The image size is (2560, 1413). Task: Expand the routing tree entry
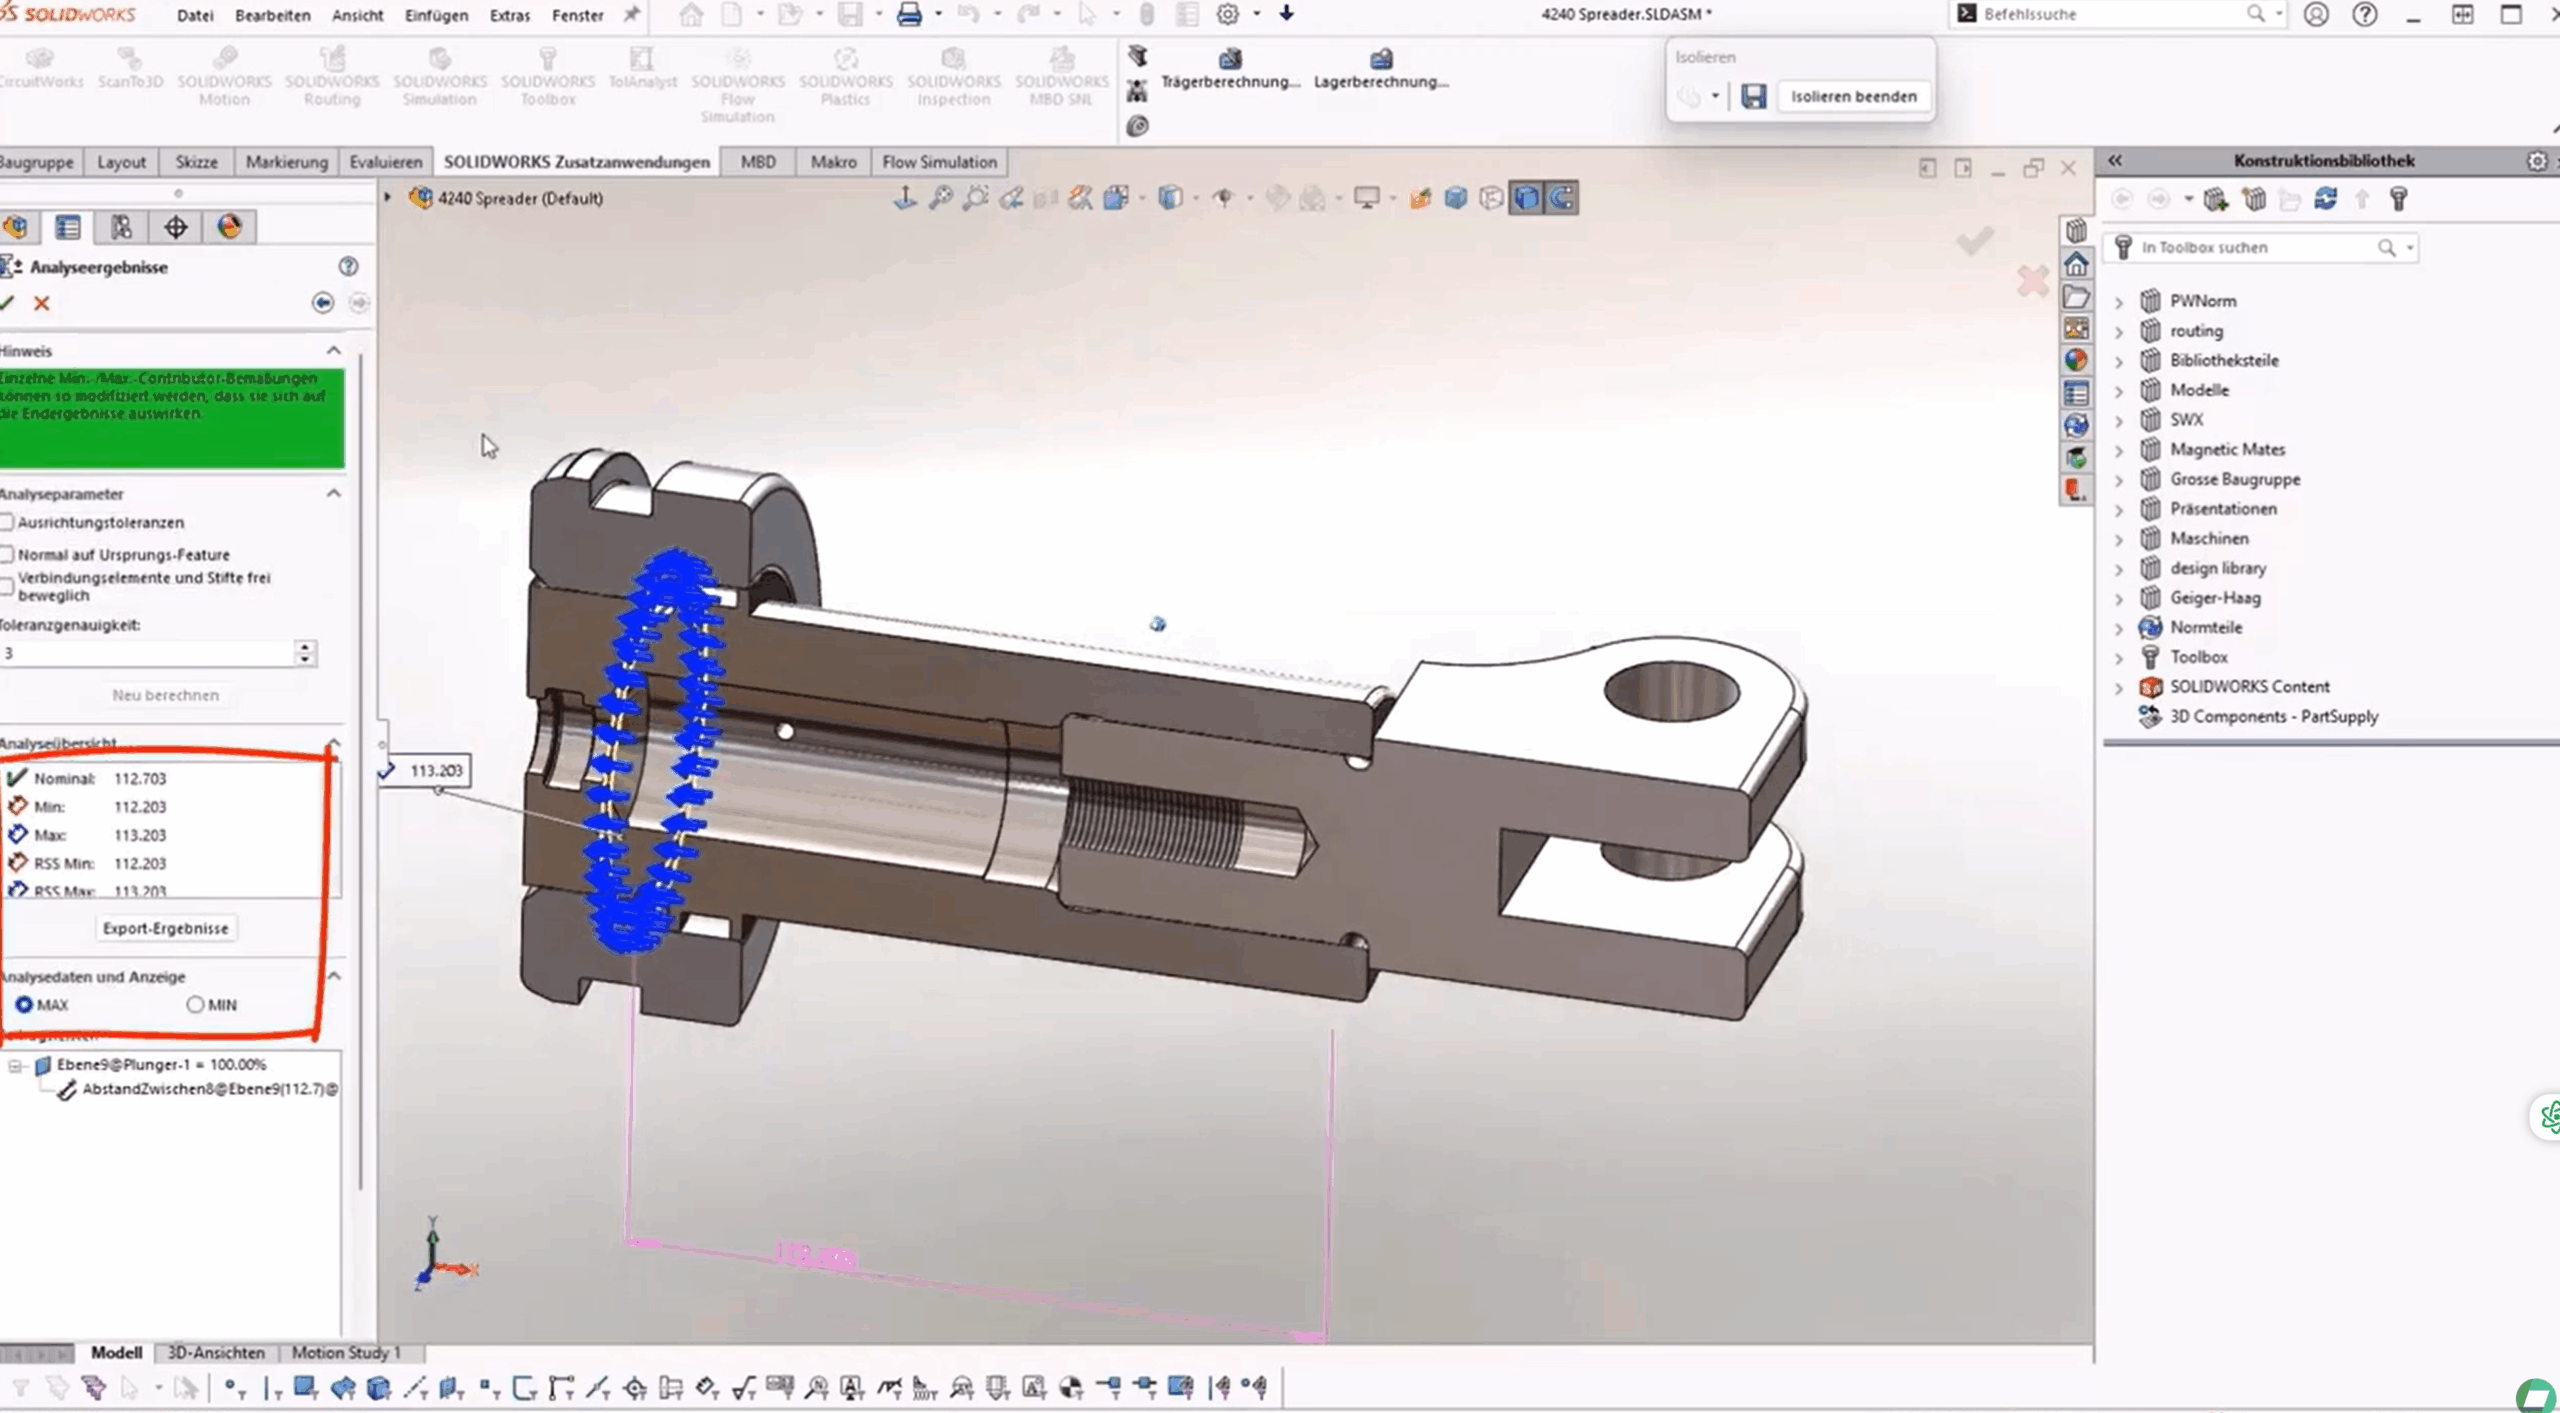(x=2120, y=331)
